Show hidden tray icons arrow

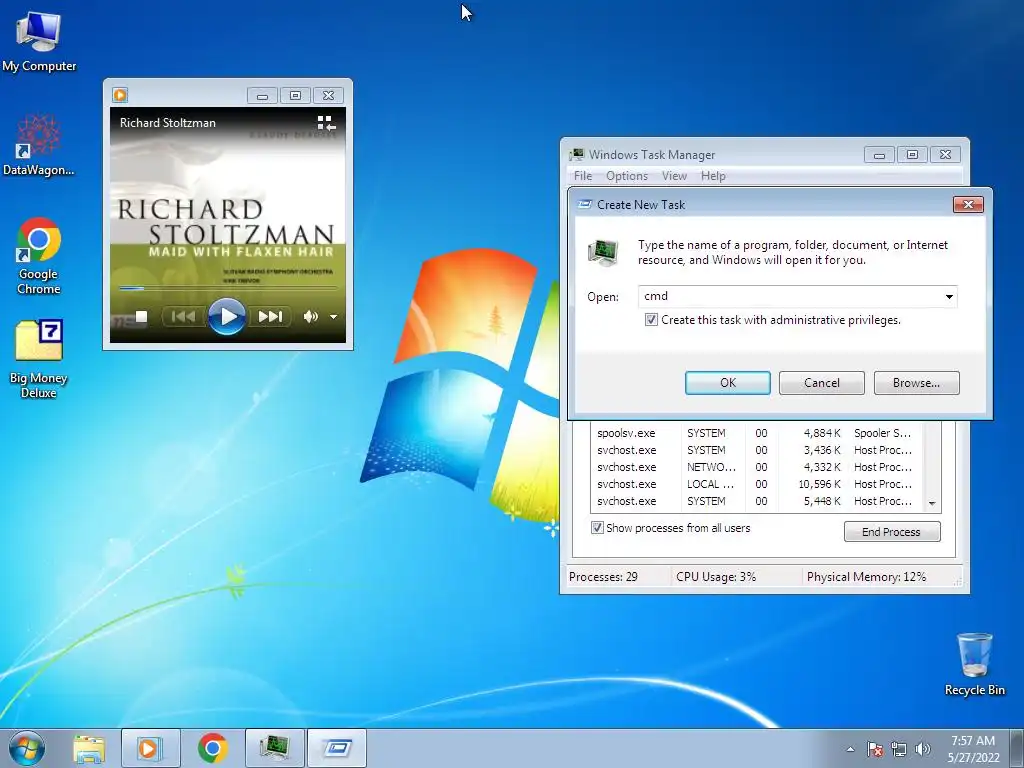coord(850,749)
